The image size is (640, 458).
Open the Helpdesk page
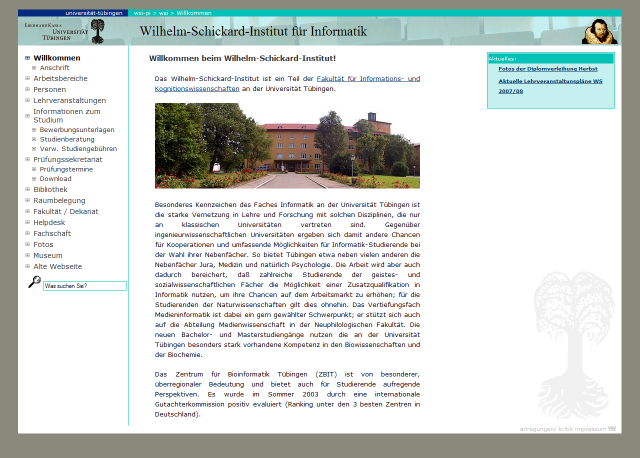49,222
